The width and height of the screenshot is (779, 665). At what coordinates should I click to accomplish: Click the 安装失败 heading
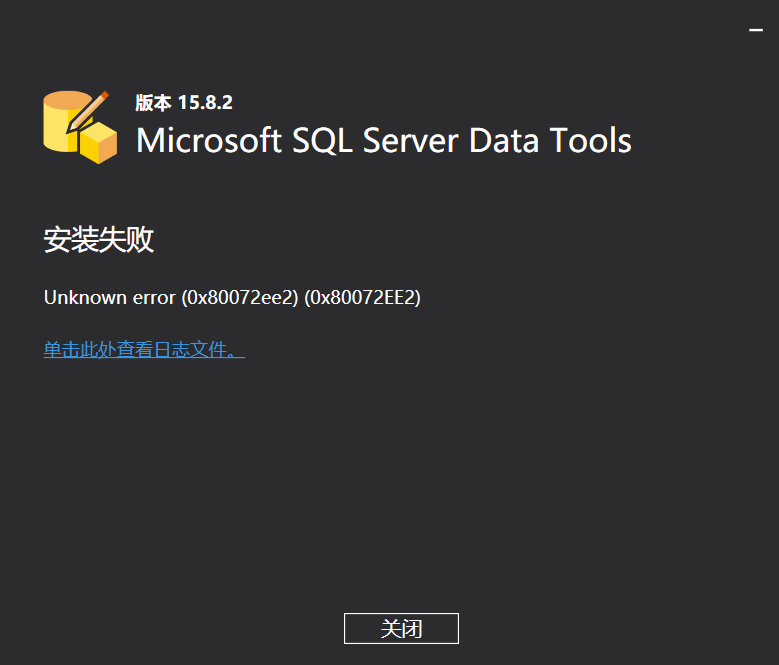click(x=99, y=240)
